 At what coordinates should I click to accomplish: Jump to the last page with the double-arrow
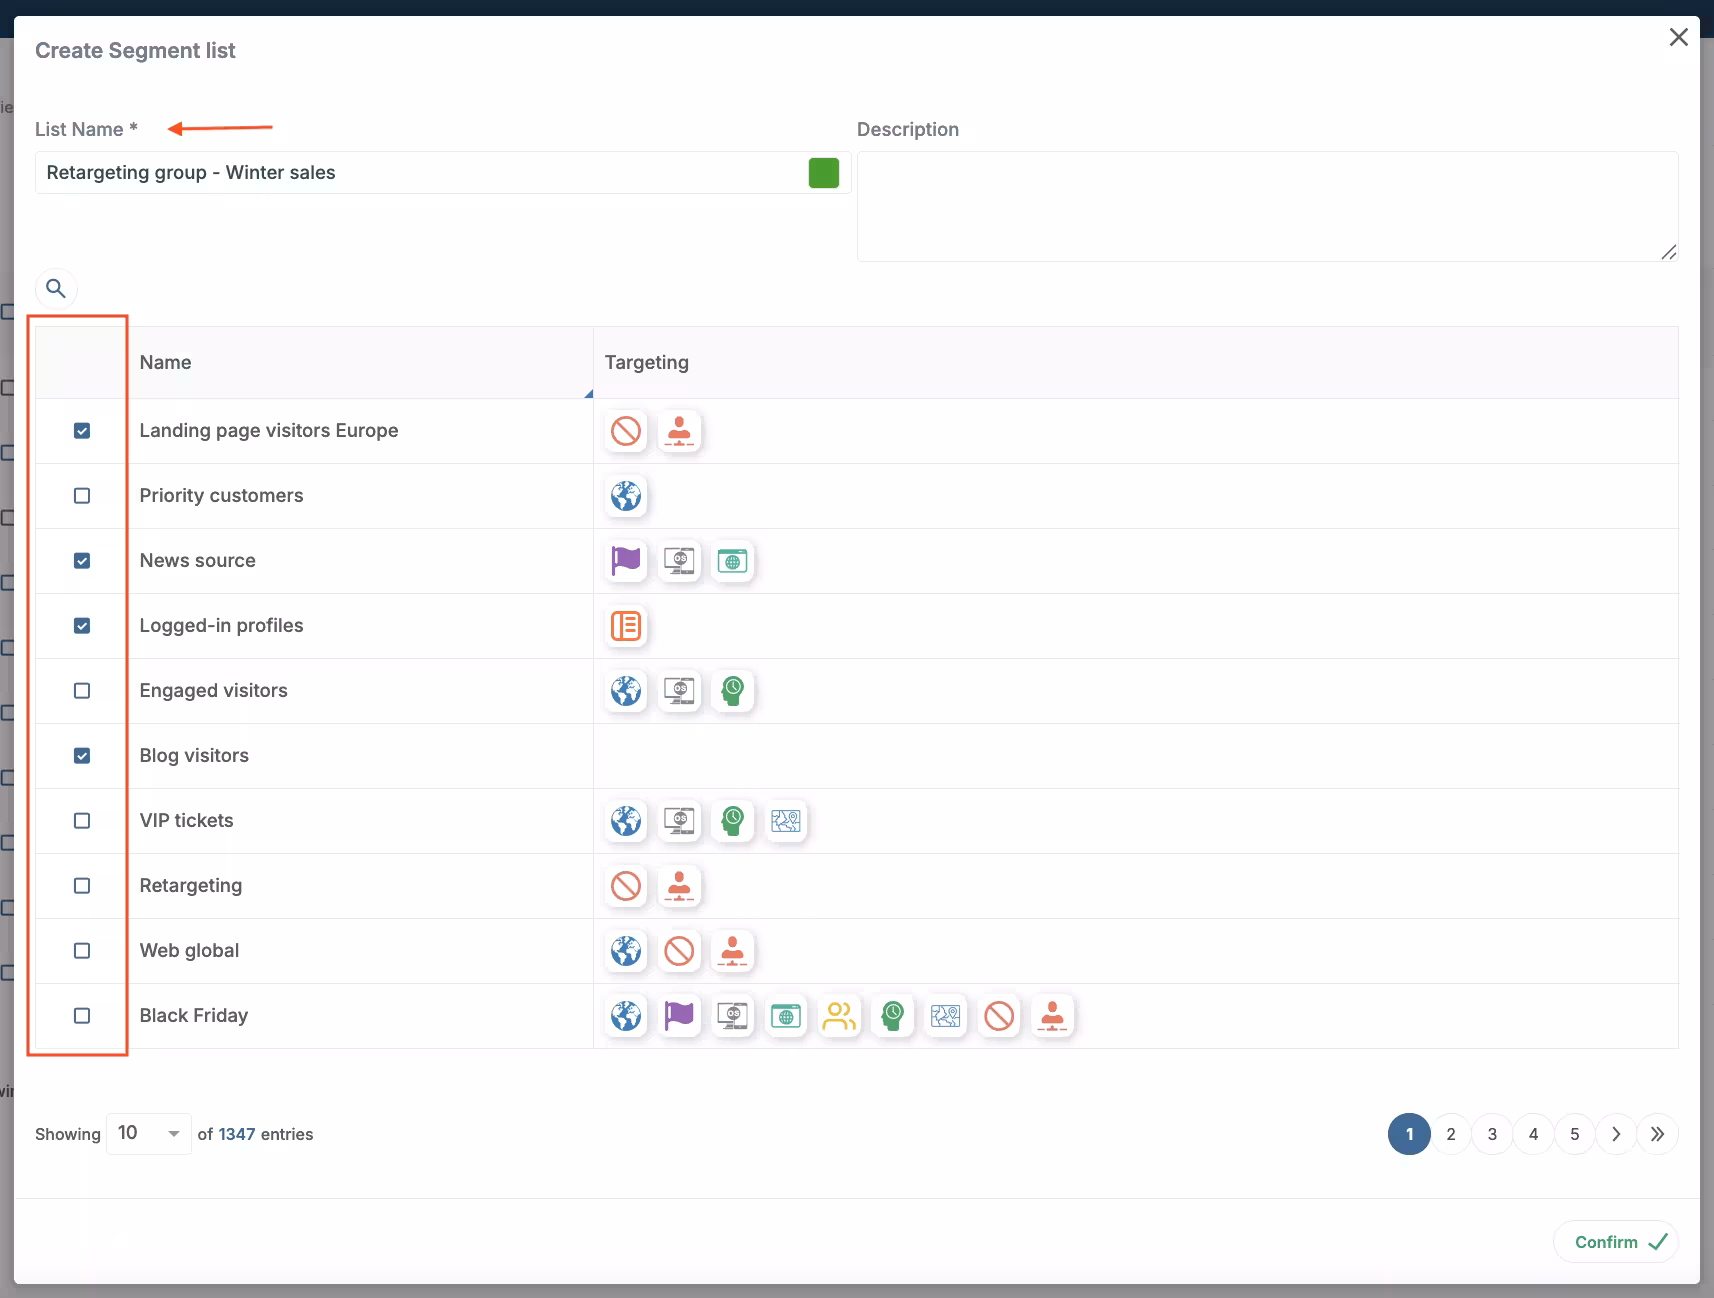[x=1658, y=1133]
